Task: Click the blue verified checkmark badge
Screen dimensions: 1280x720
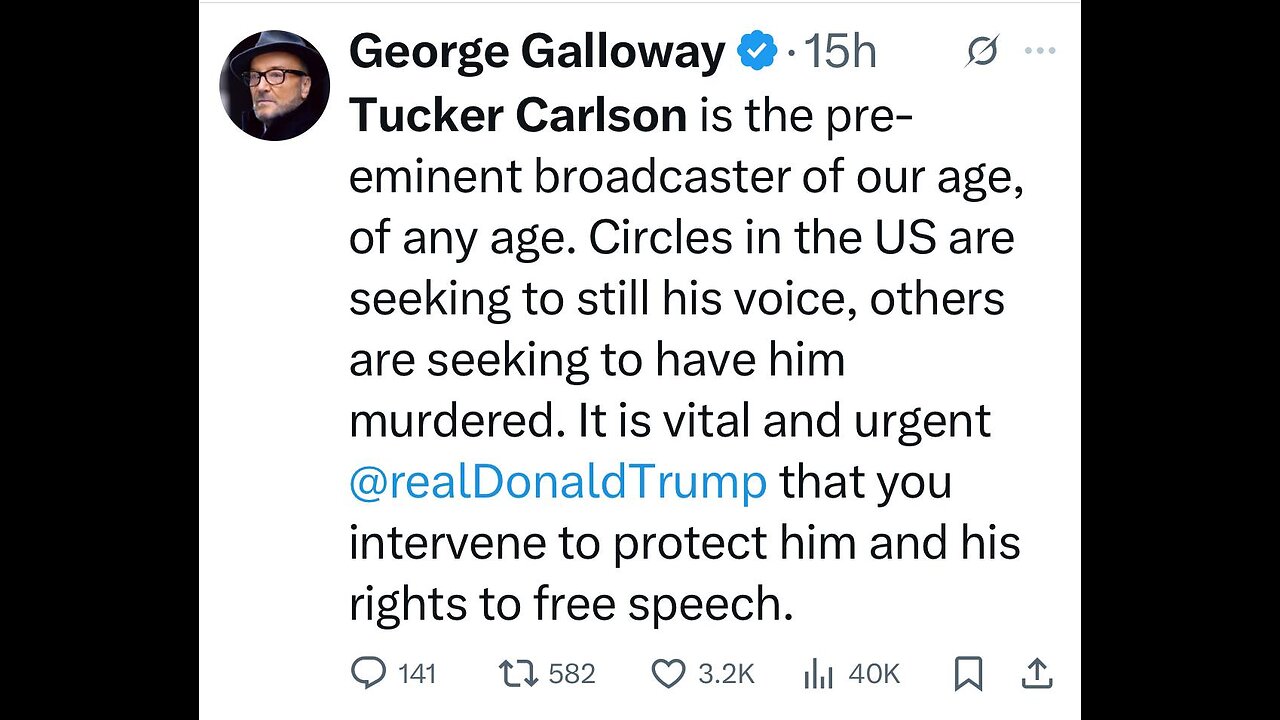Action: pyautogui.click(x=757, y=52)
